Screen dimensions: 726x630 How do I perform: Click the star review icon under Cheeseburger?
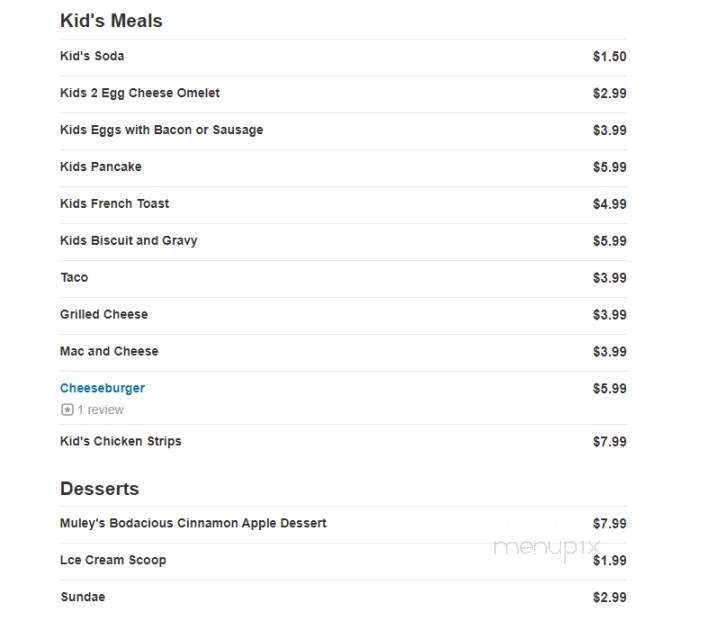pos(67,410)
